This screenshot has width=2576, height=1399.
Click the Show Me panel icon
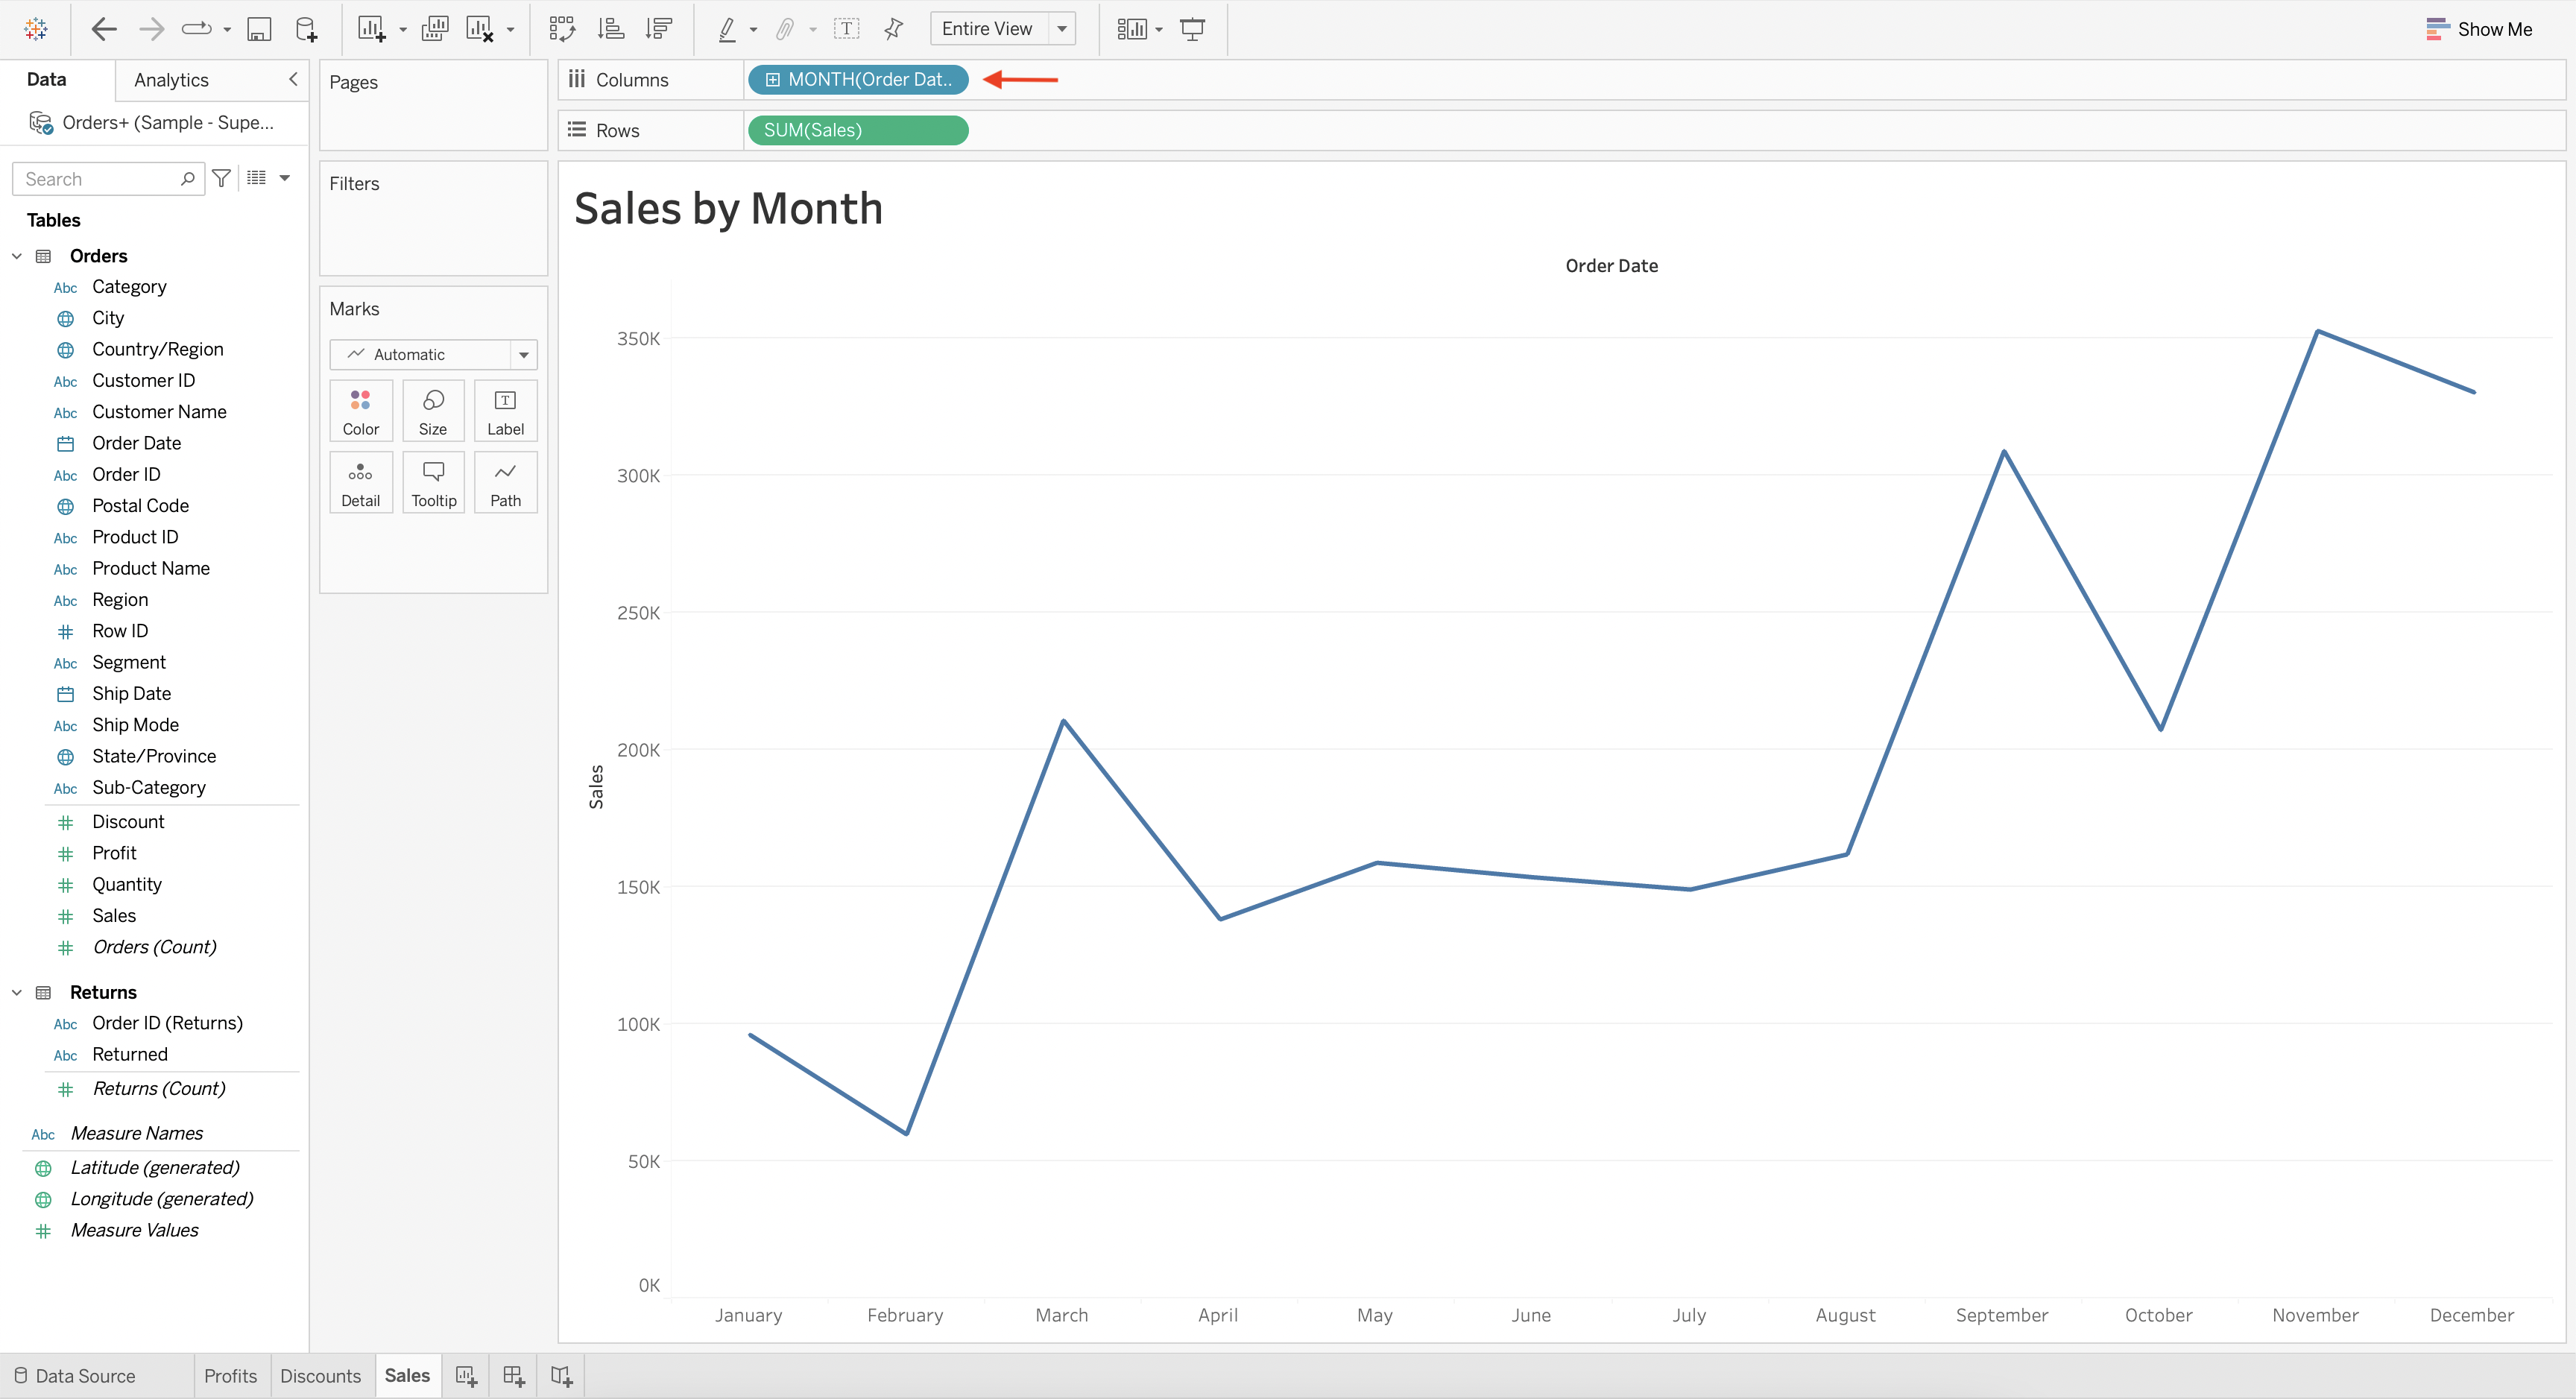[2480, 29]
